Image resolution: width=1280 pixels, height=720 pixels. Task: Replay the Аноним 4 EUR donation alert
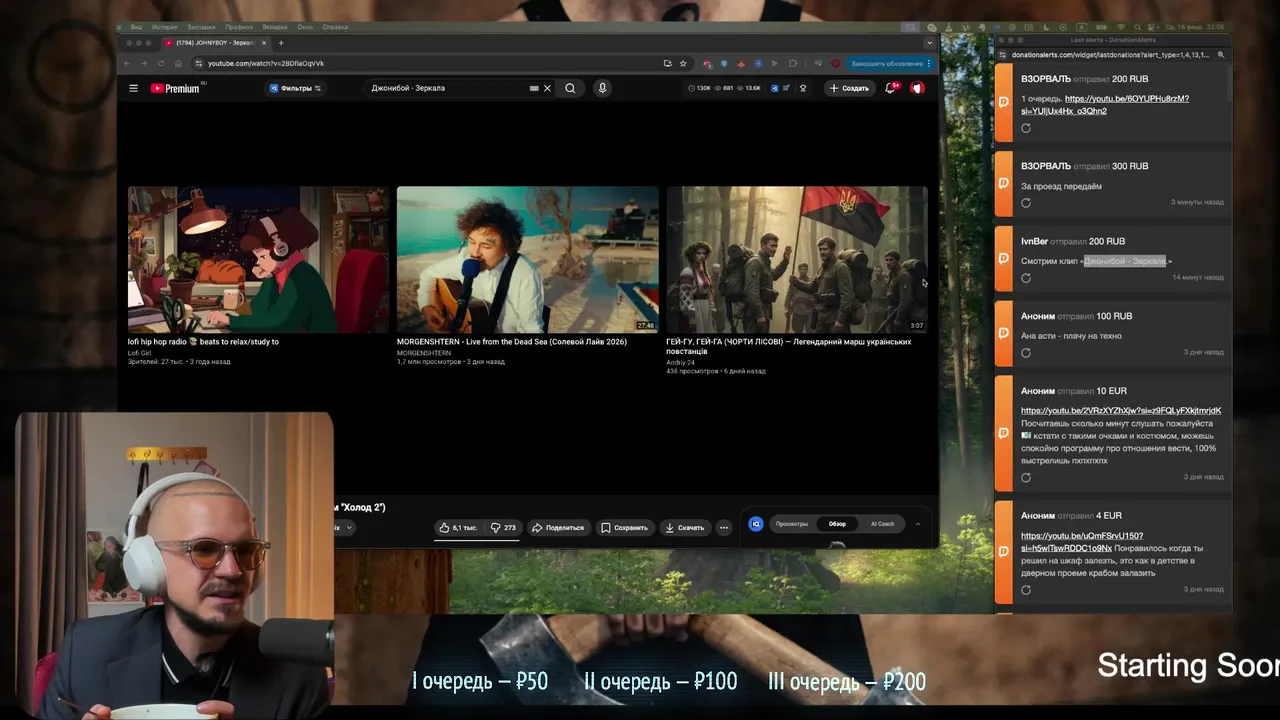tap(1026, 590)
